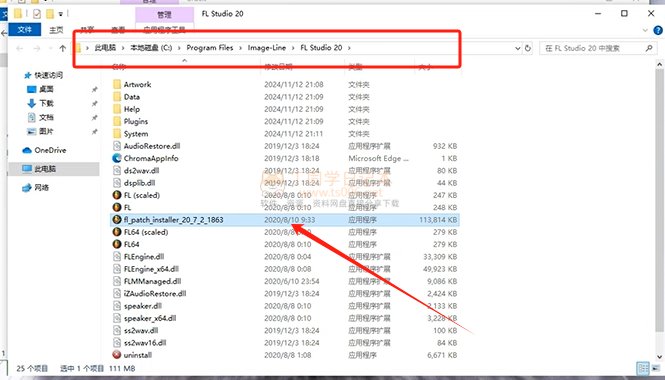Click the quick access properties checkmark icon

pos(37,14)
